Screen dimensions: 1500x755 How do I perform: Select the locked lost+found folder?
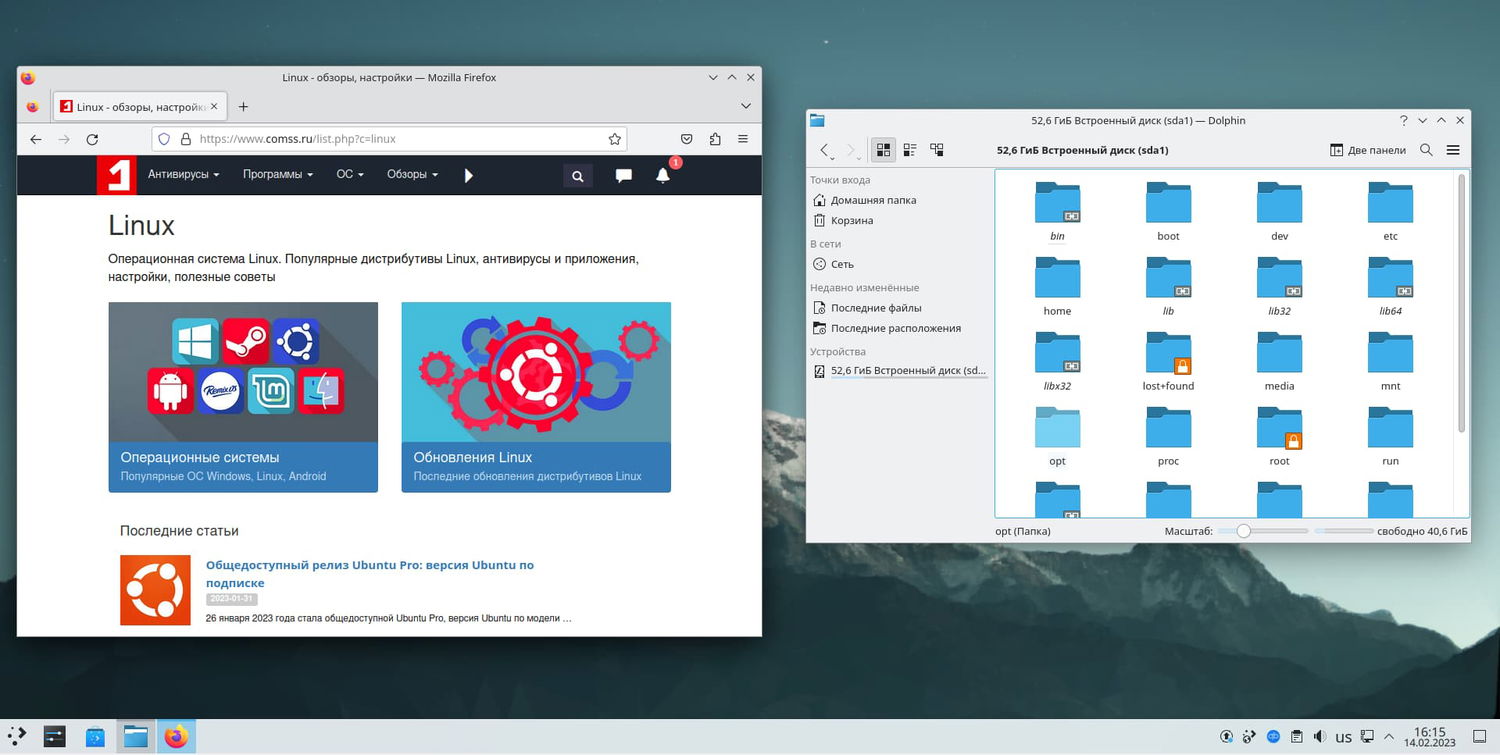[1168, 362]
